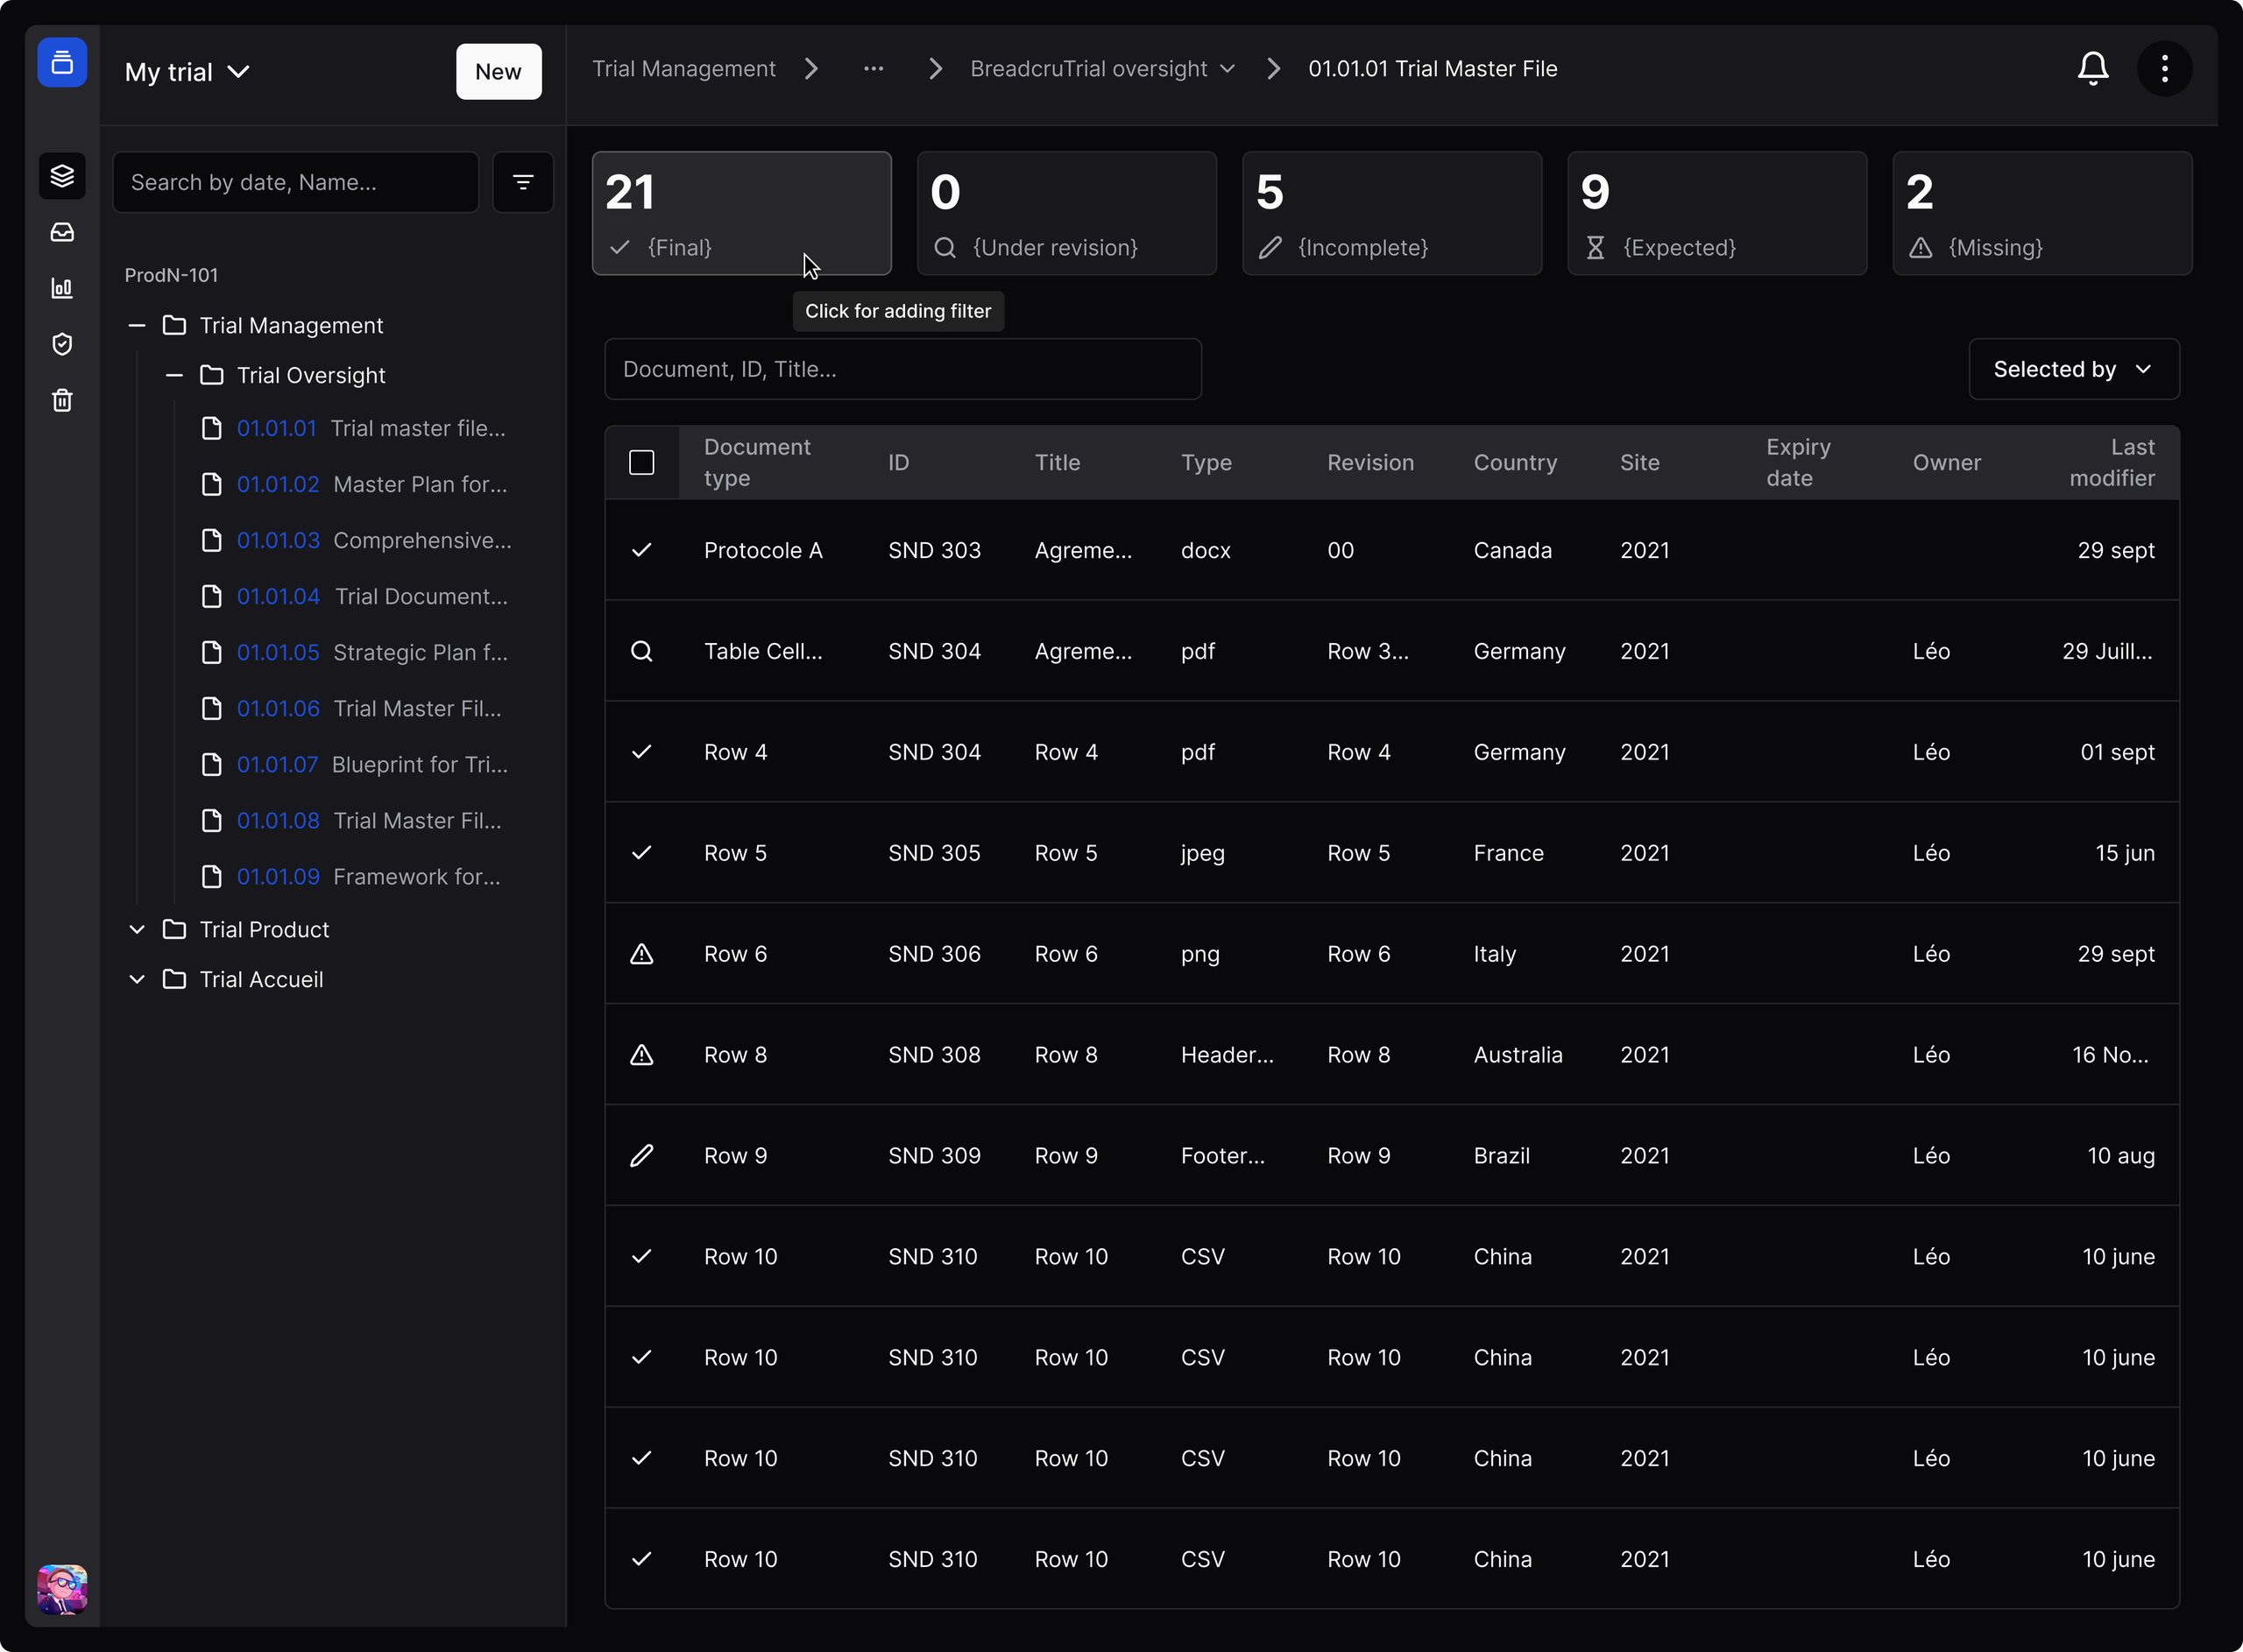
Task: Click the user avatar picture
Action: 62,1589
